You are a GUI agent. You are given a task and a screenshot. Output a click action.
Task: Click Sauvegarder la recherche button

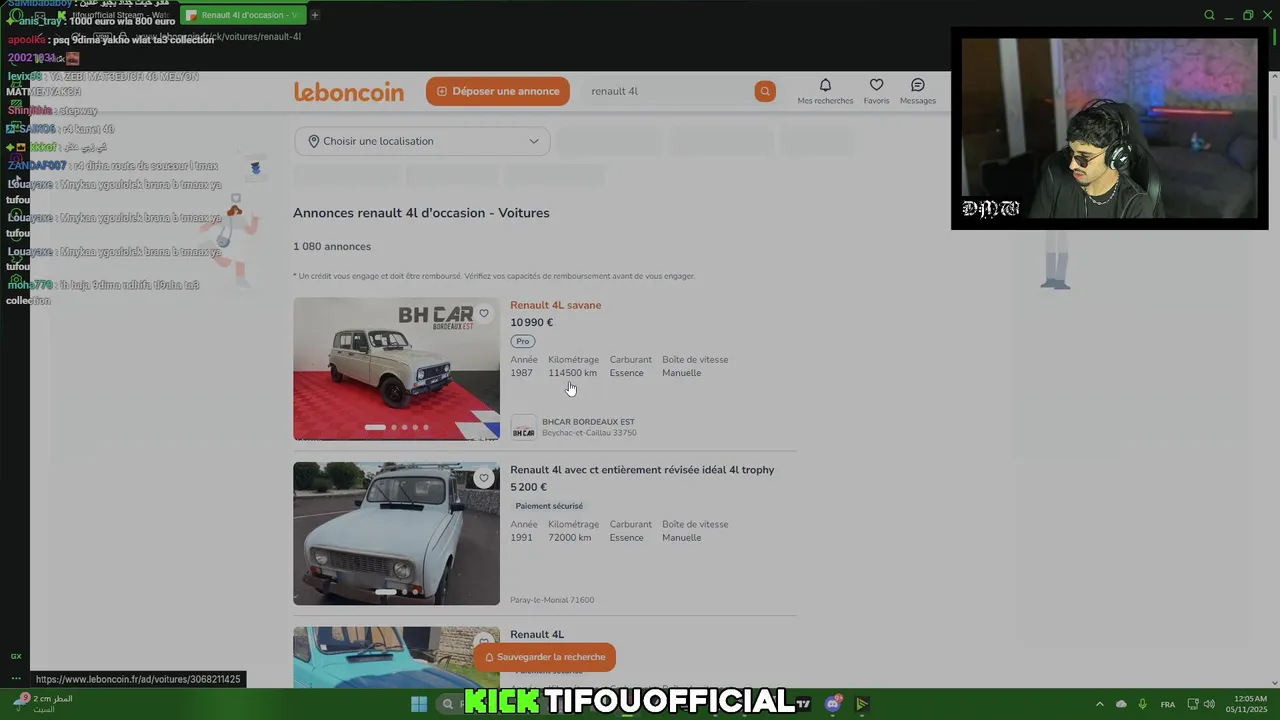(545, 657)
